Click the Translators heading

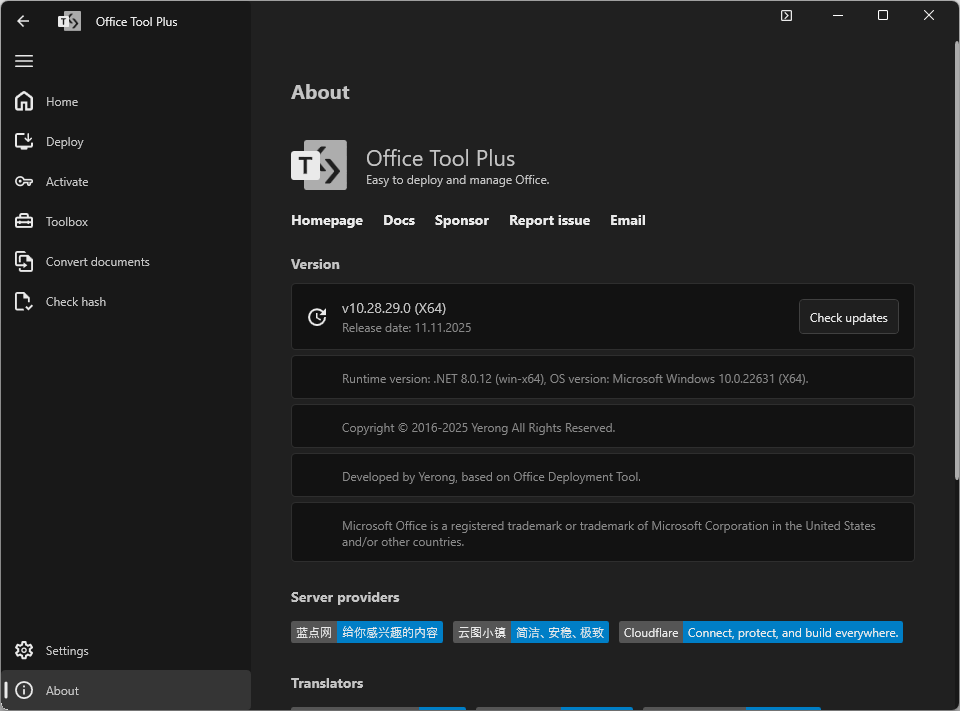click(x=327, y=683)
